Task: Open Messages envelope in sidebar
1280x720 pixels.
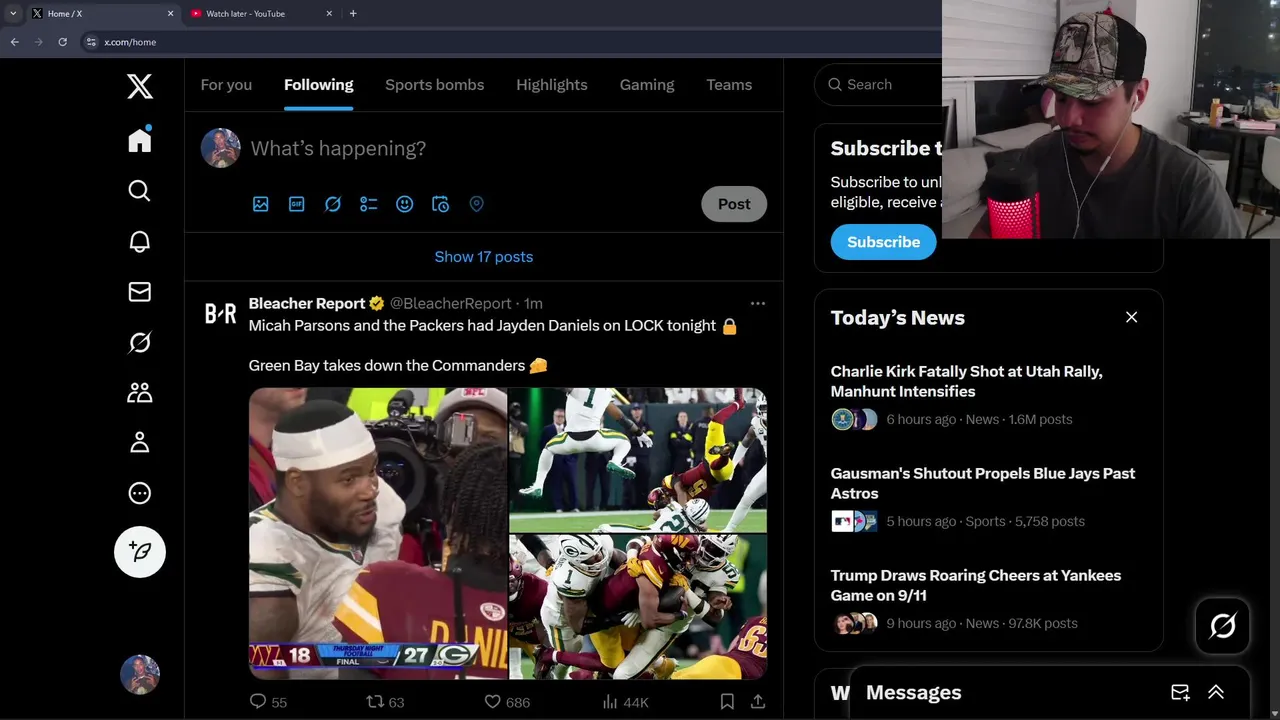Action: [140, 292]
